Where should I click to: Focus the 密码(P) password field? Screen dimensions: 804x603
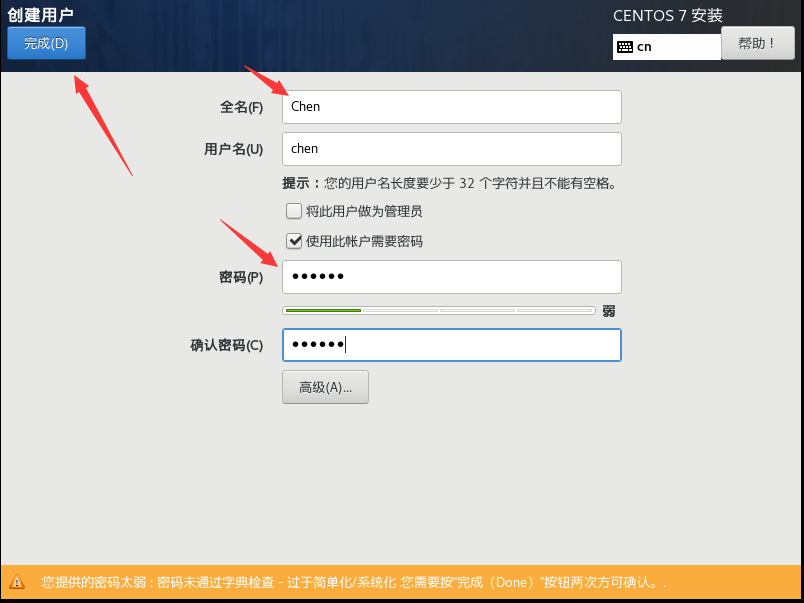[452, 277]
